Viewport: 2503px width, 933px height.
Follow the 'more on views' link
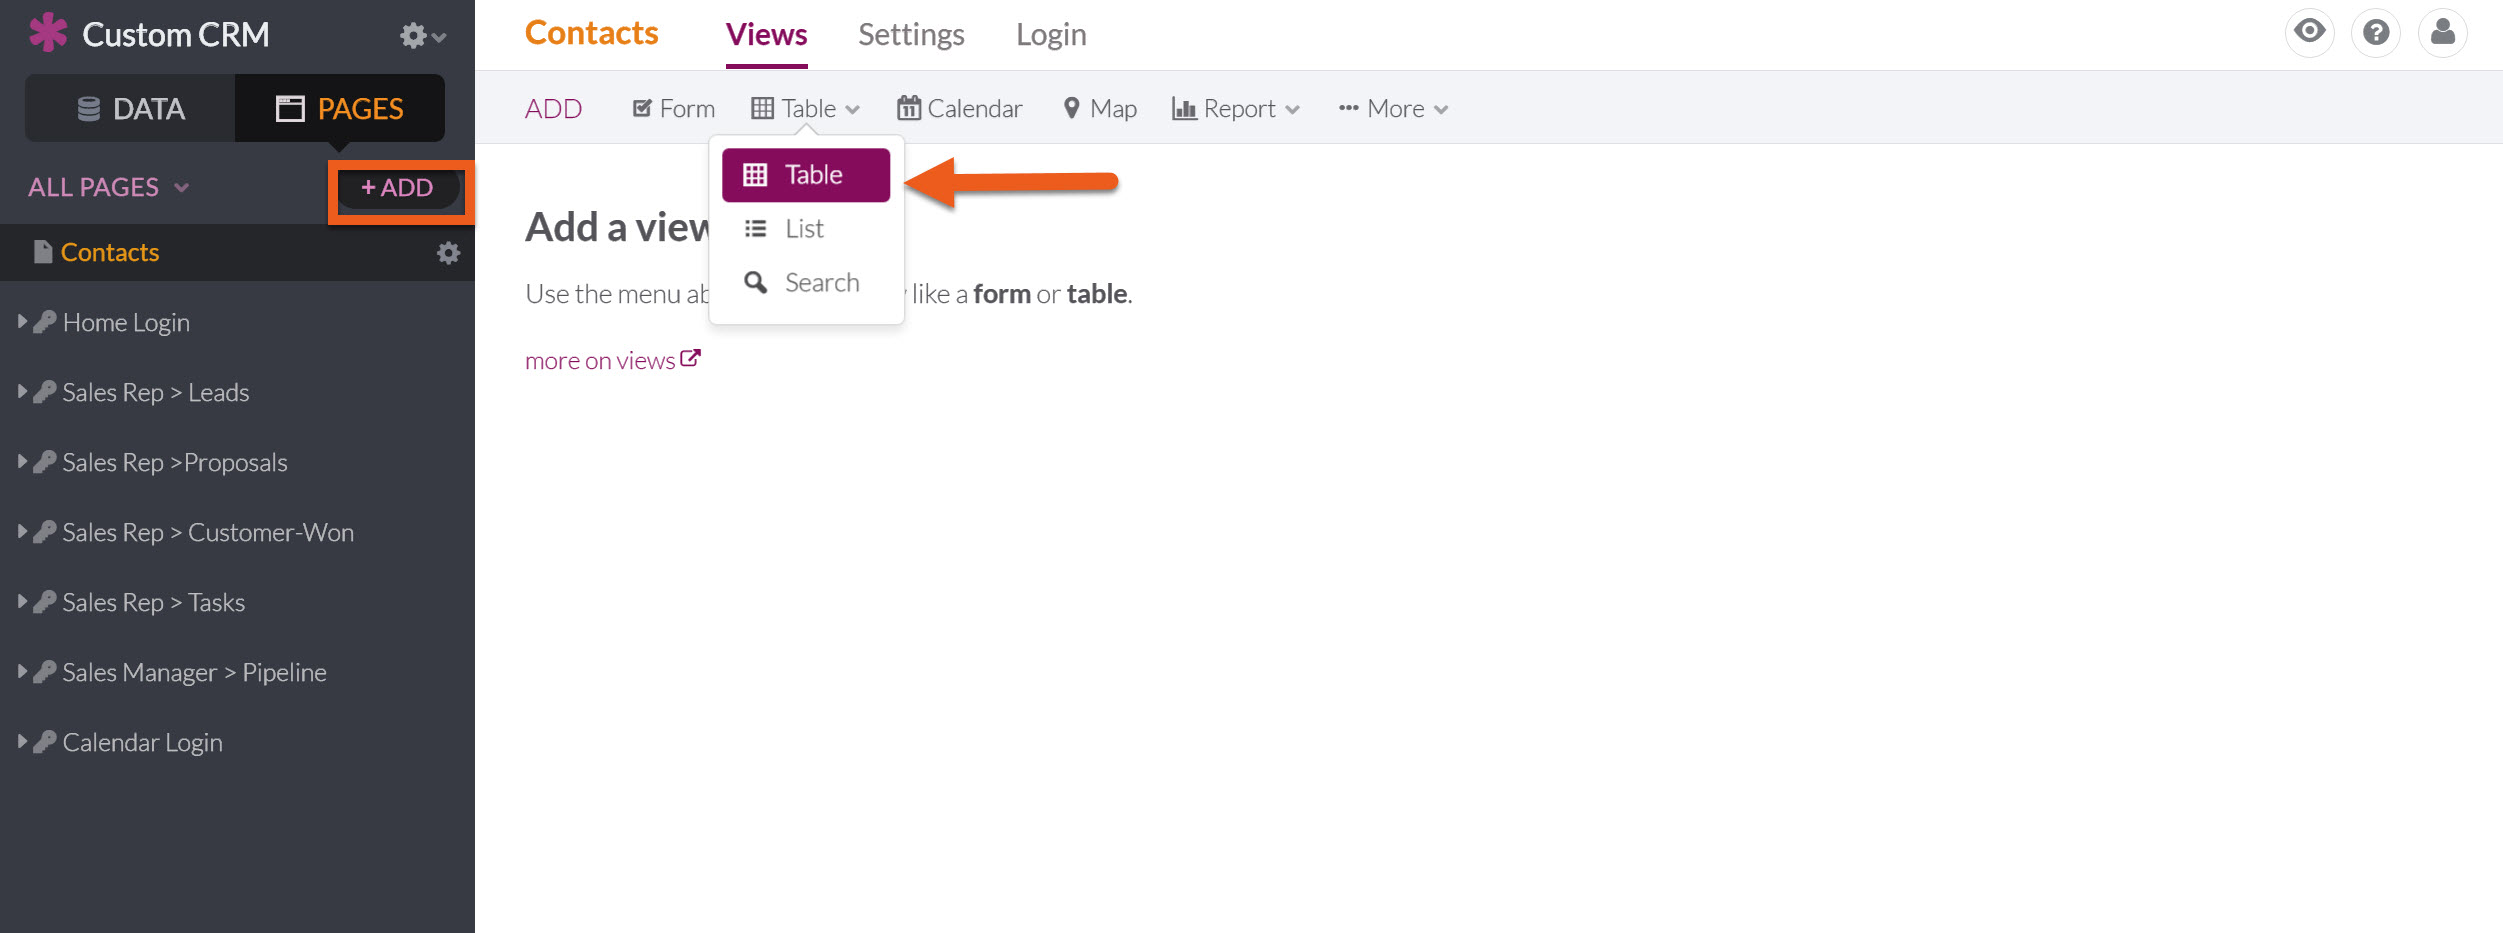point(613,360)
